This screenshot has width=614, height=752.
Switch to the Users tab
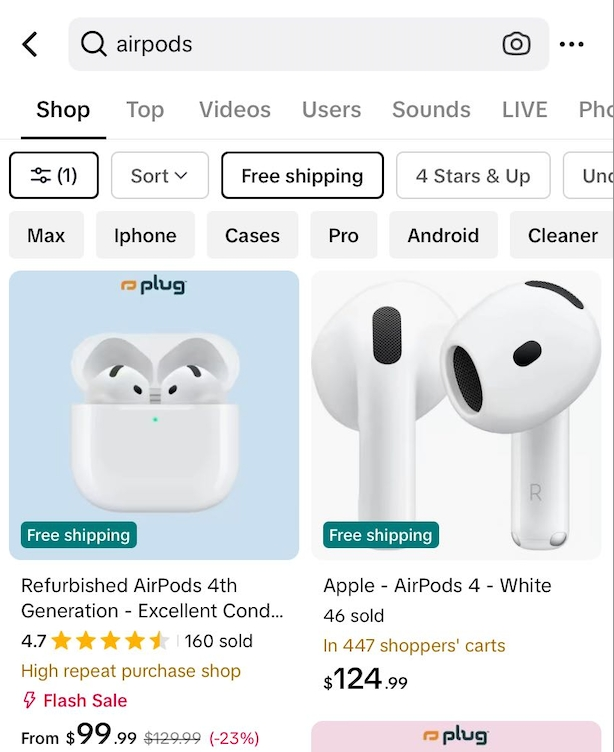point(331,110)
